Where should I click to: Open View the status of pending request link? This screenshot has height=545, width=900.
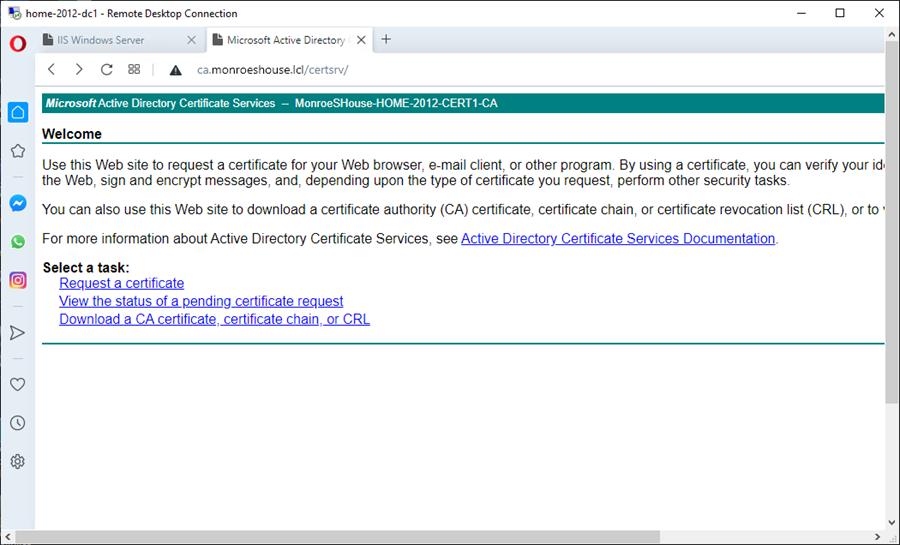pos(201,301)
